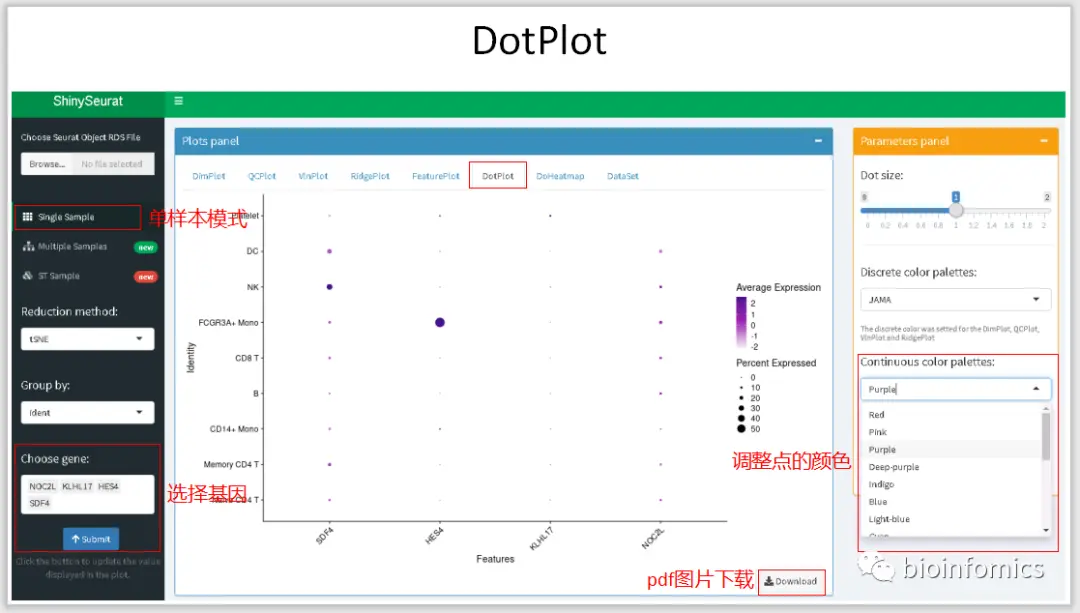Click the HES4 gene tag
Viewport: 1080px width, 613px height.
108,486
